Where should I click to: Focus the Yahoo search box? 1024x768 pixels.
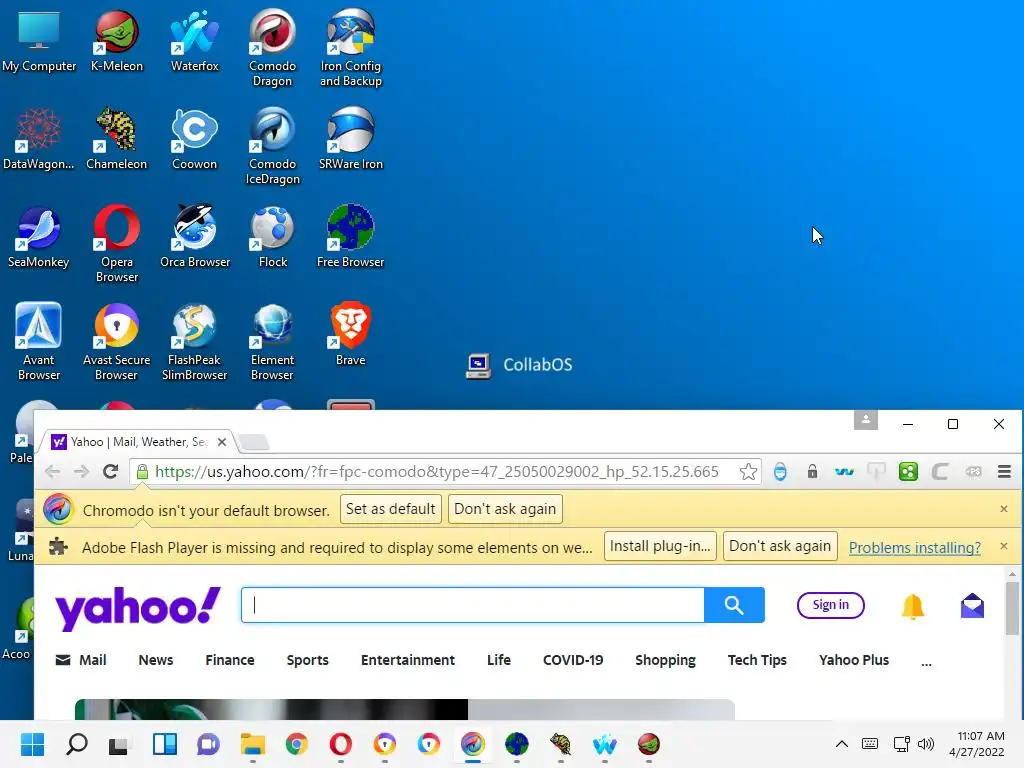[473, 605]
